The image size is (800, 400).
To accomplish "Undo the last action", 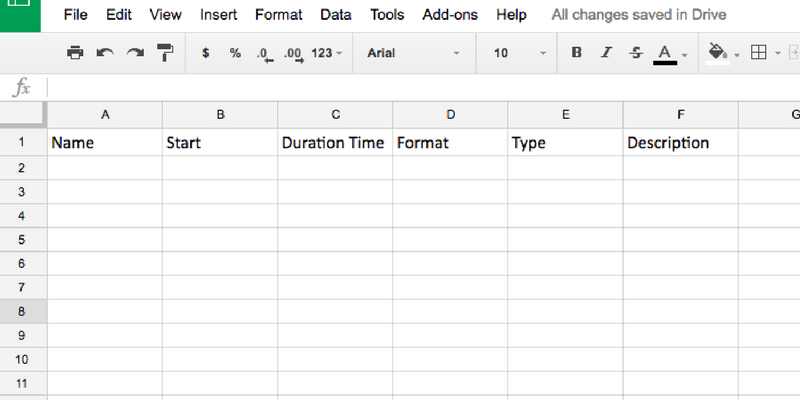I will (x=105, y=53).
